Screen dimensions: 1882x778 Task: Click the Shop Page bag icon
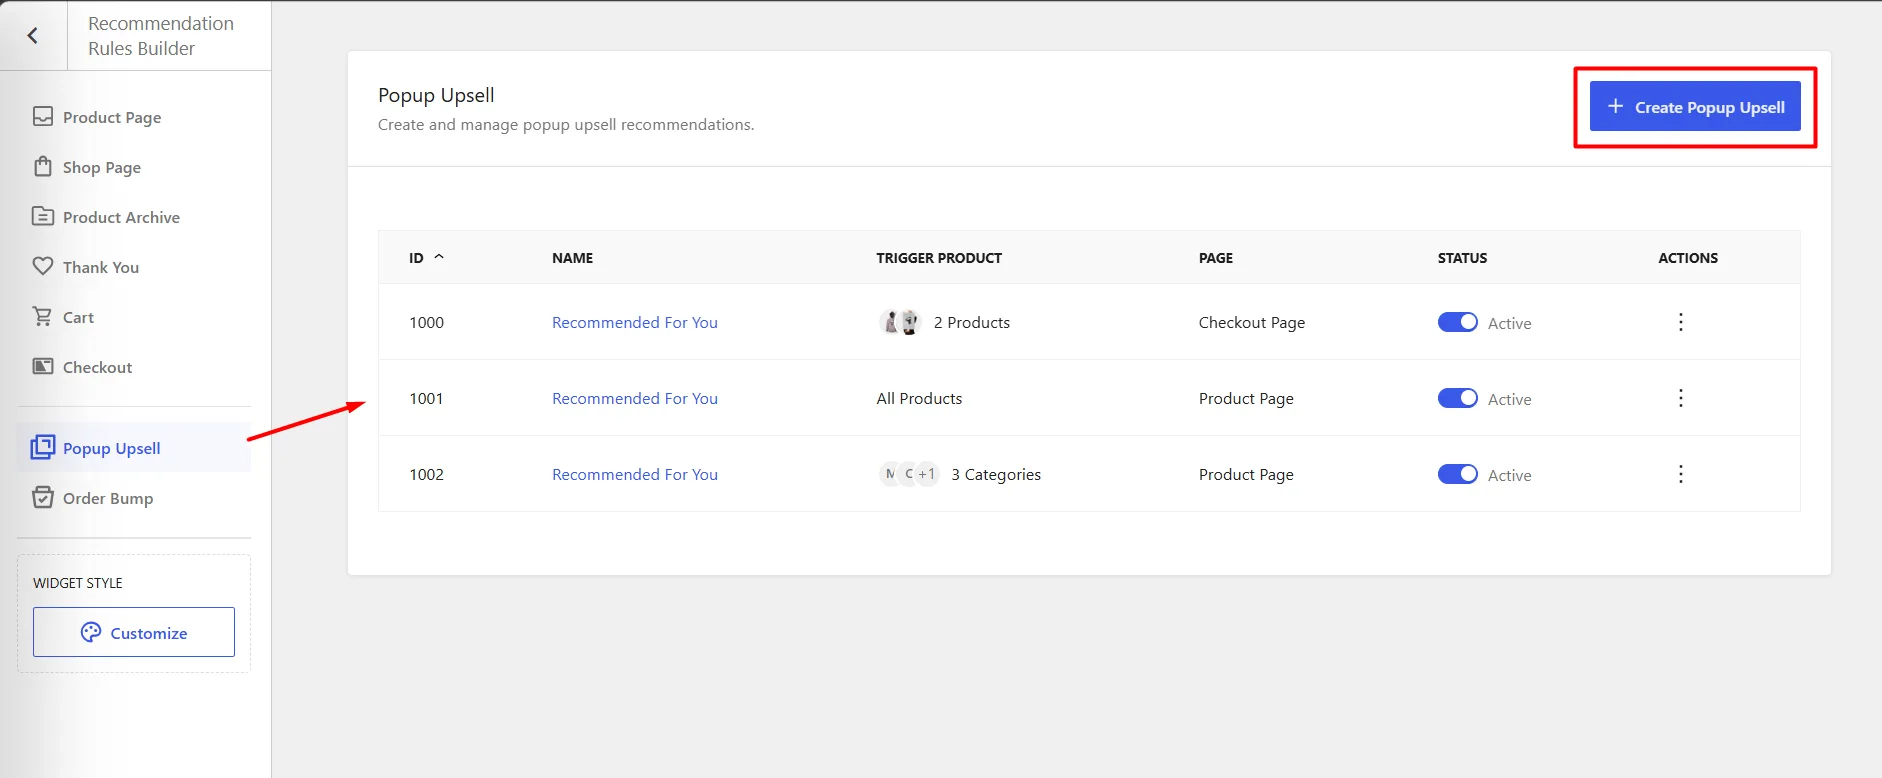[43, 166]
